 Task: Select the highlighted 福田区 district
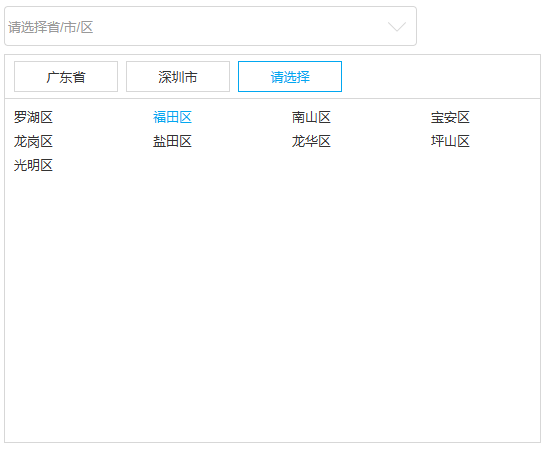point(172,117)
